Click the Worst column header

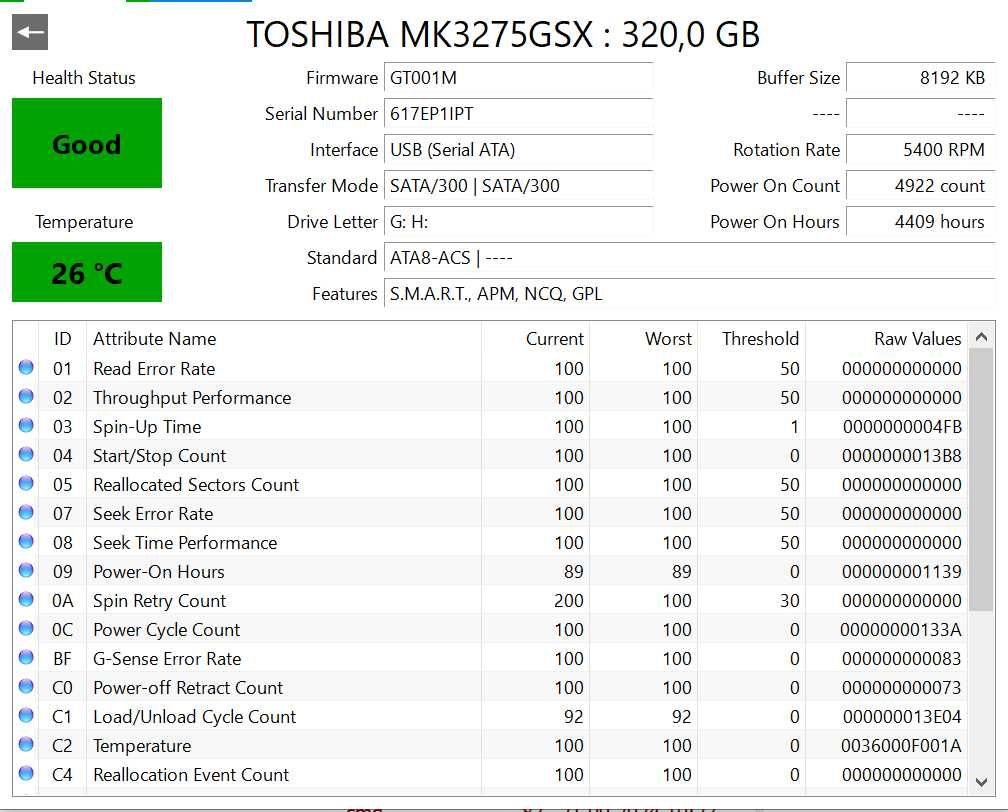pos(644,339)
